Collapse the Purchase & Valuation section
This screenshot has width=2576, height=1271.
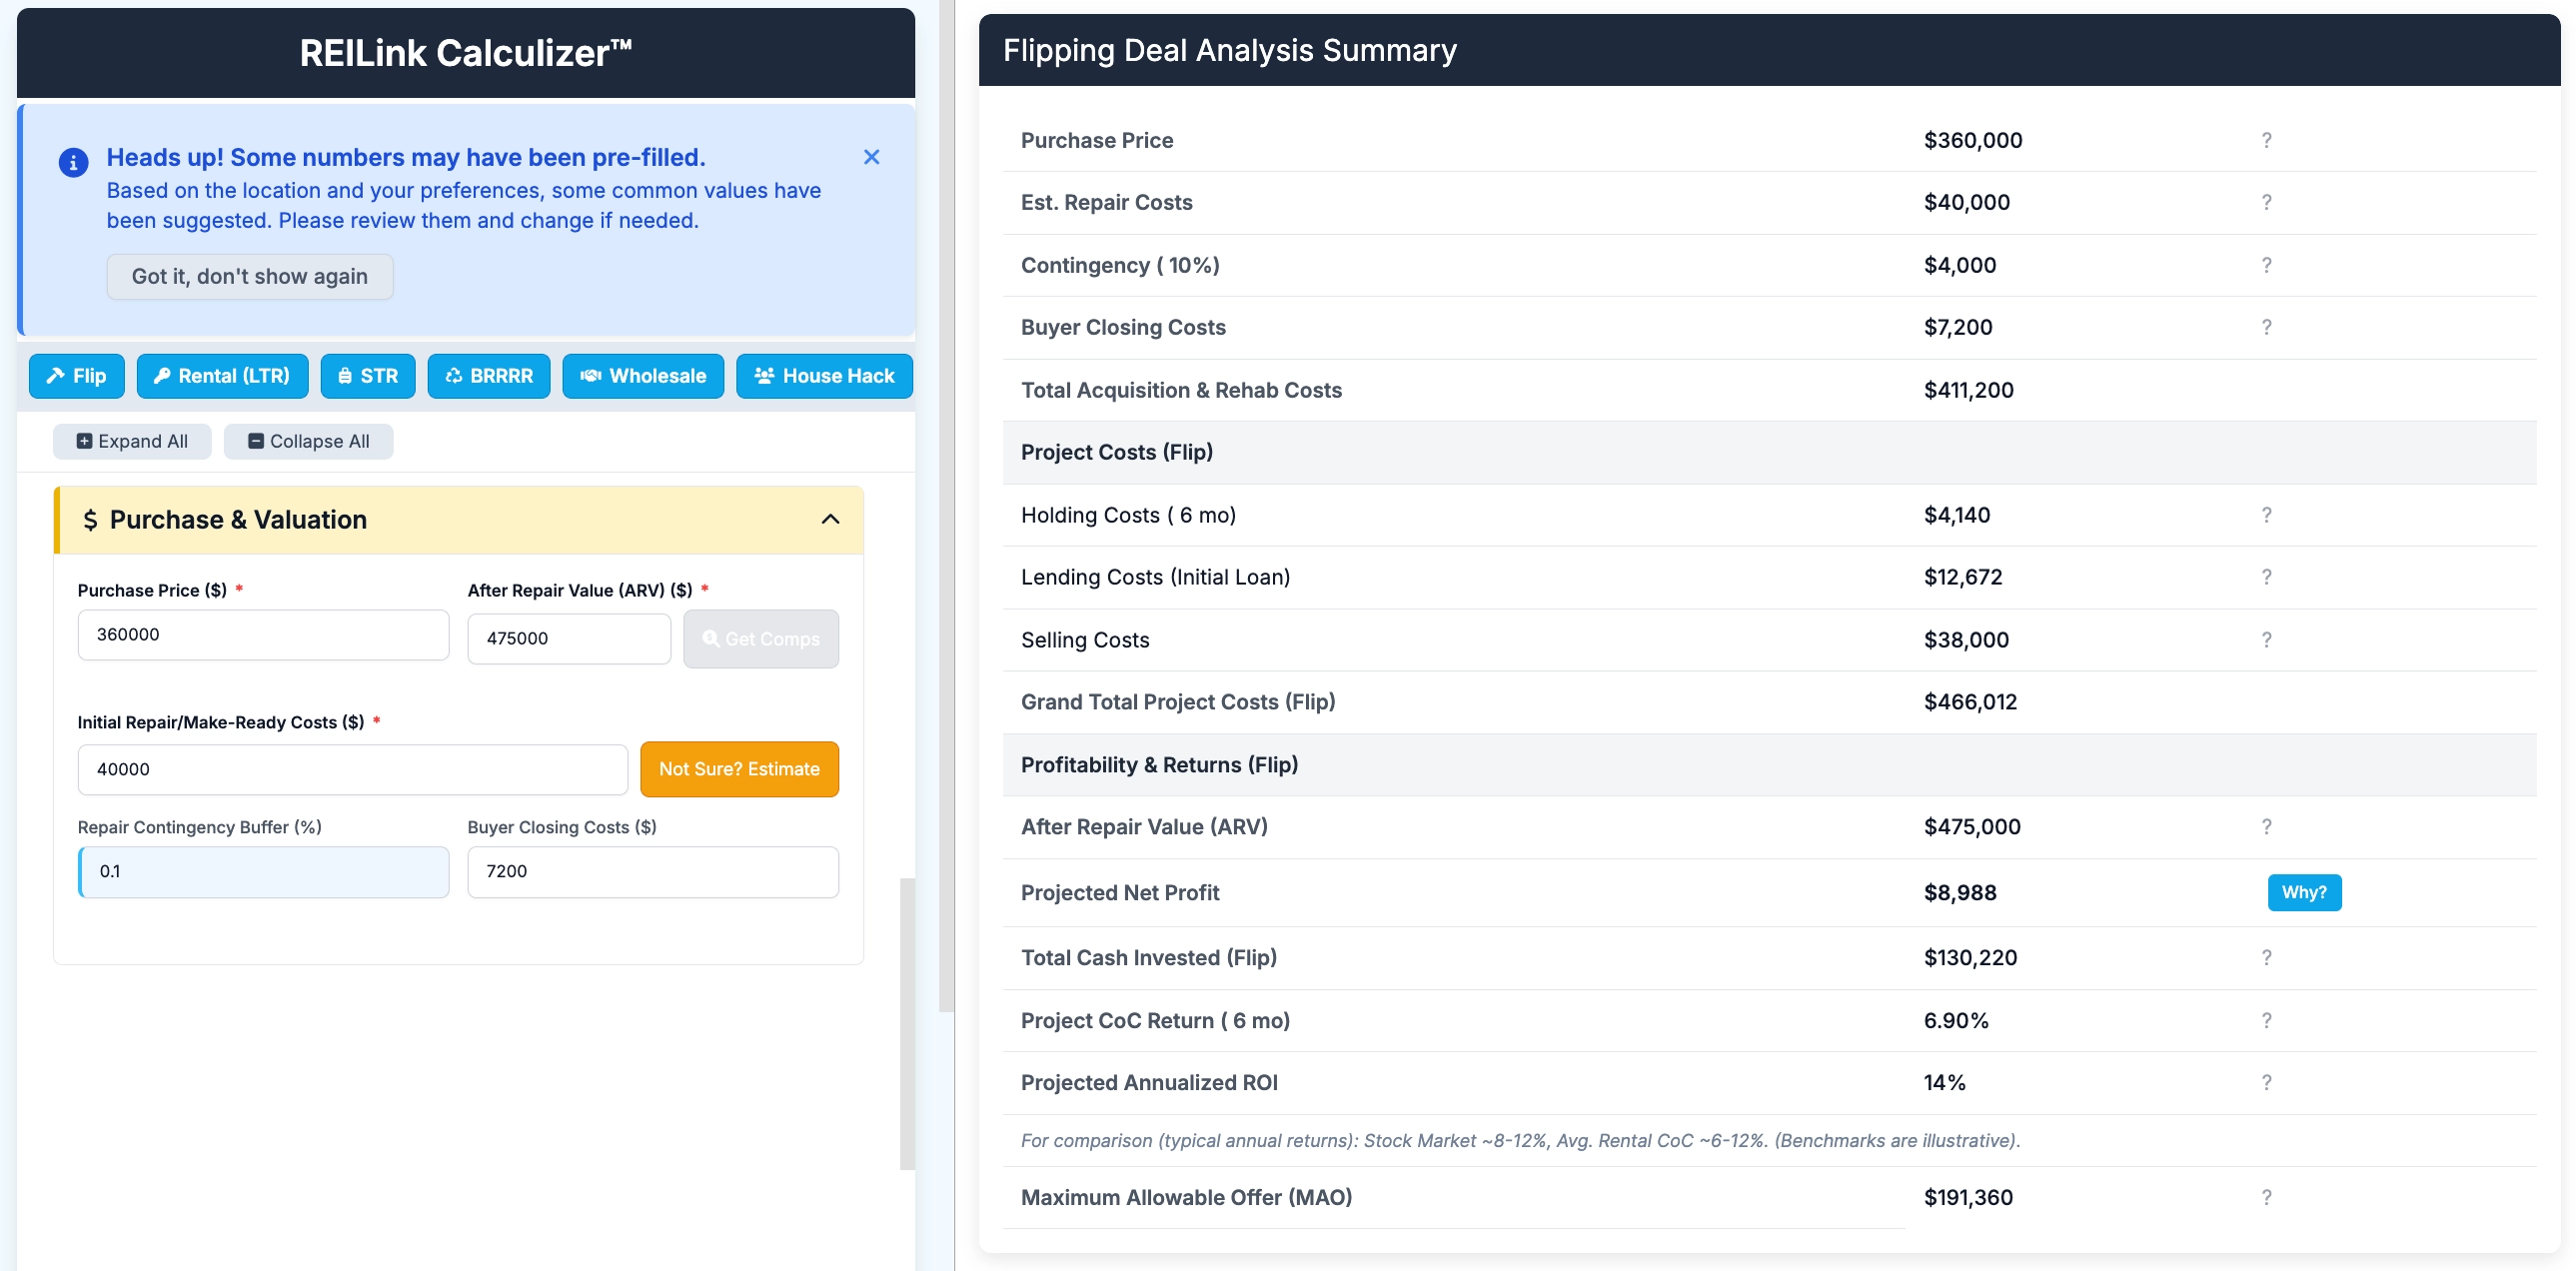point(829,519)
